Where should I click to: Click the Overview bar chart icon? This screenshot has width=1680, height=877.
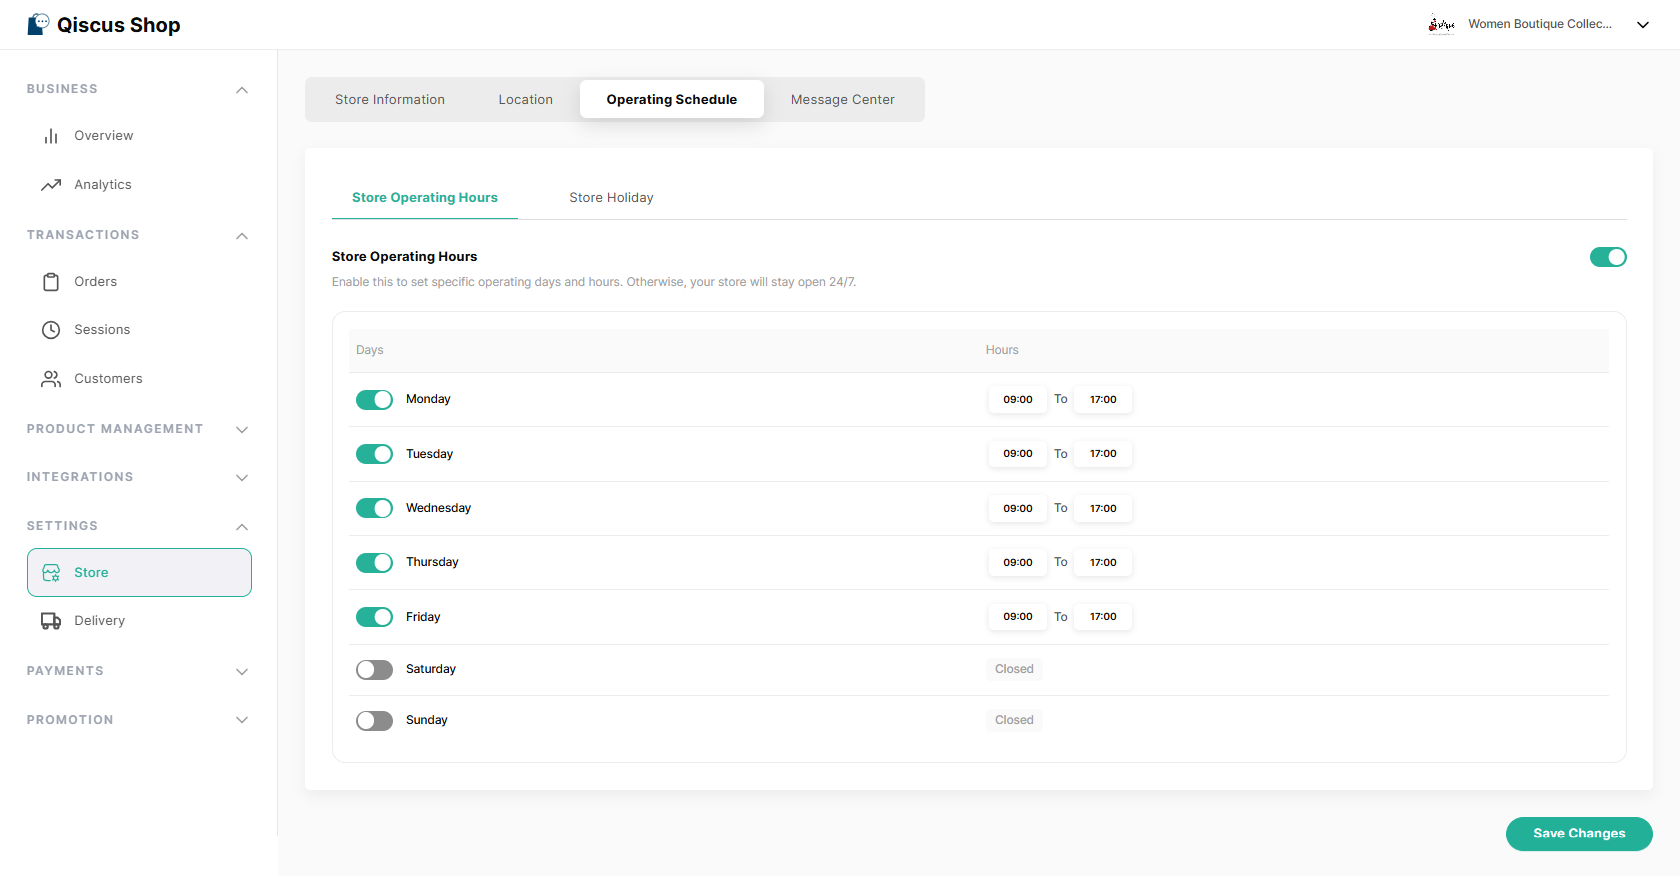[51, 136]
